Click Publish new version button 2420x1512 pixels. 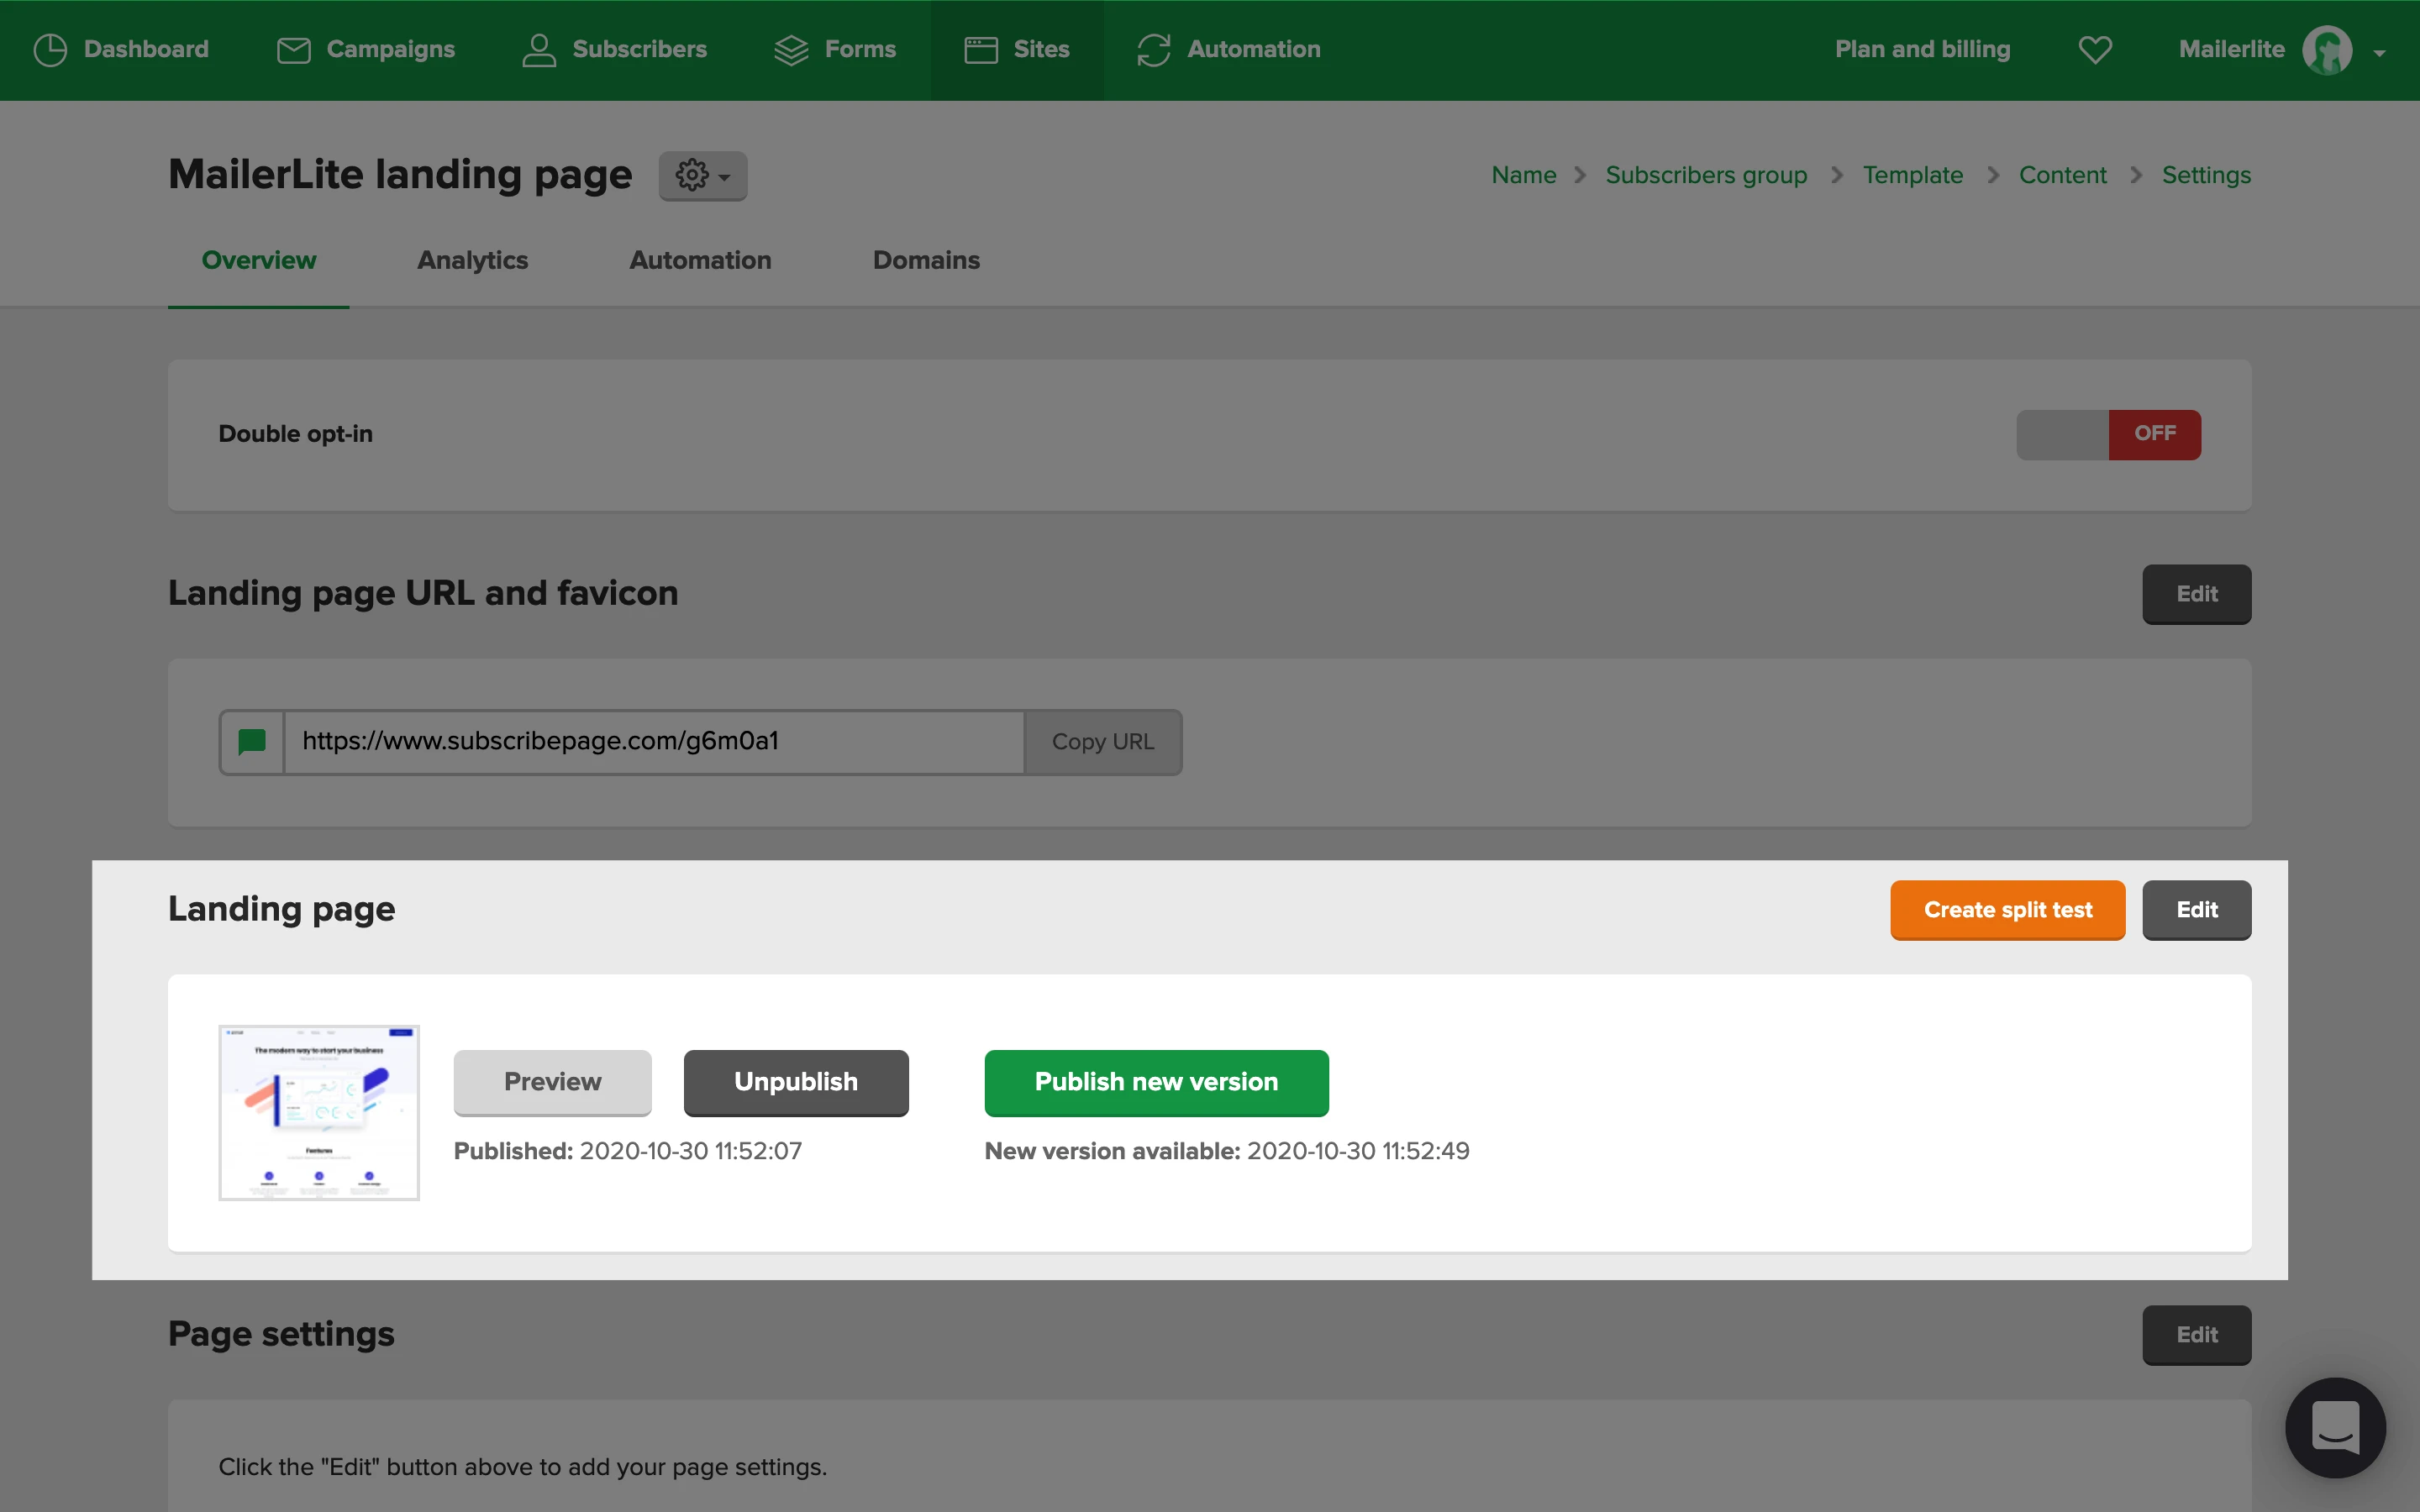(1156, 1082)
